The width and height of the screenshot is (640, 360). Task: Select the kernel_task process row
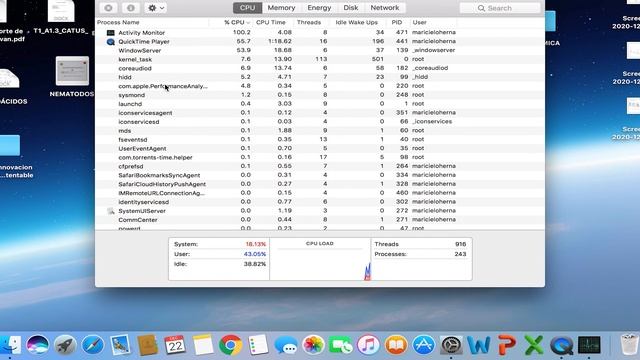point(320,59)
